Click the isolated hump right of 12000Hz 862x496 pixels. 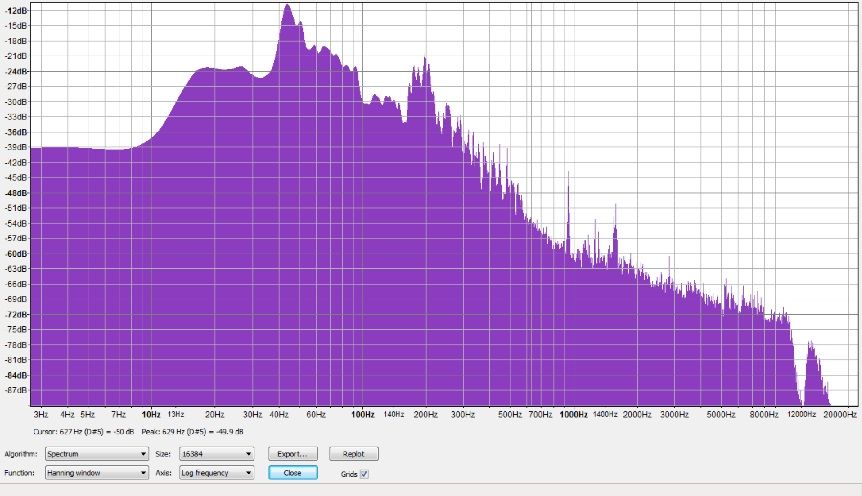(811, 350)
